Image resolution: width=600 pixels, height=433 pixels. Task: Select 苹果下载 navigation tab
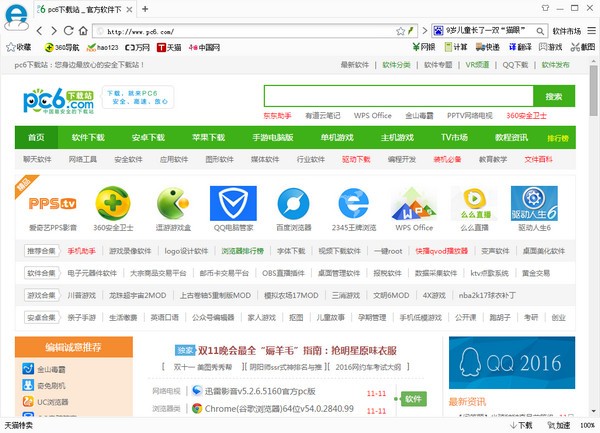point(209,137)
